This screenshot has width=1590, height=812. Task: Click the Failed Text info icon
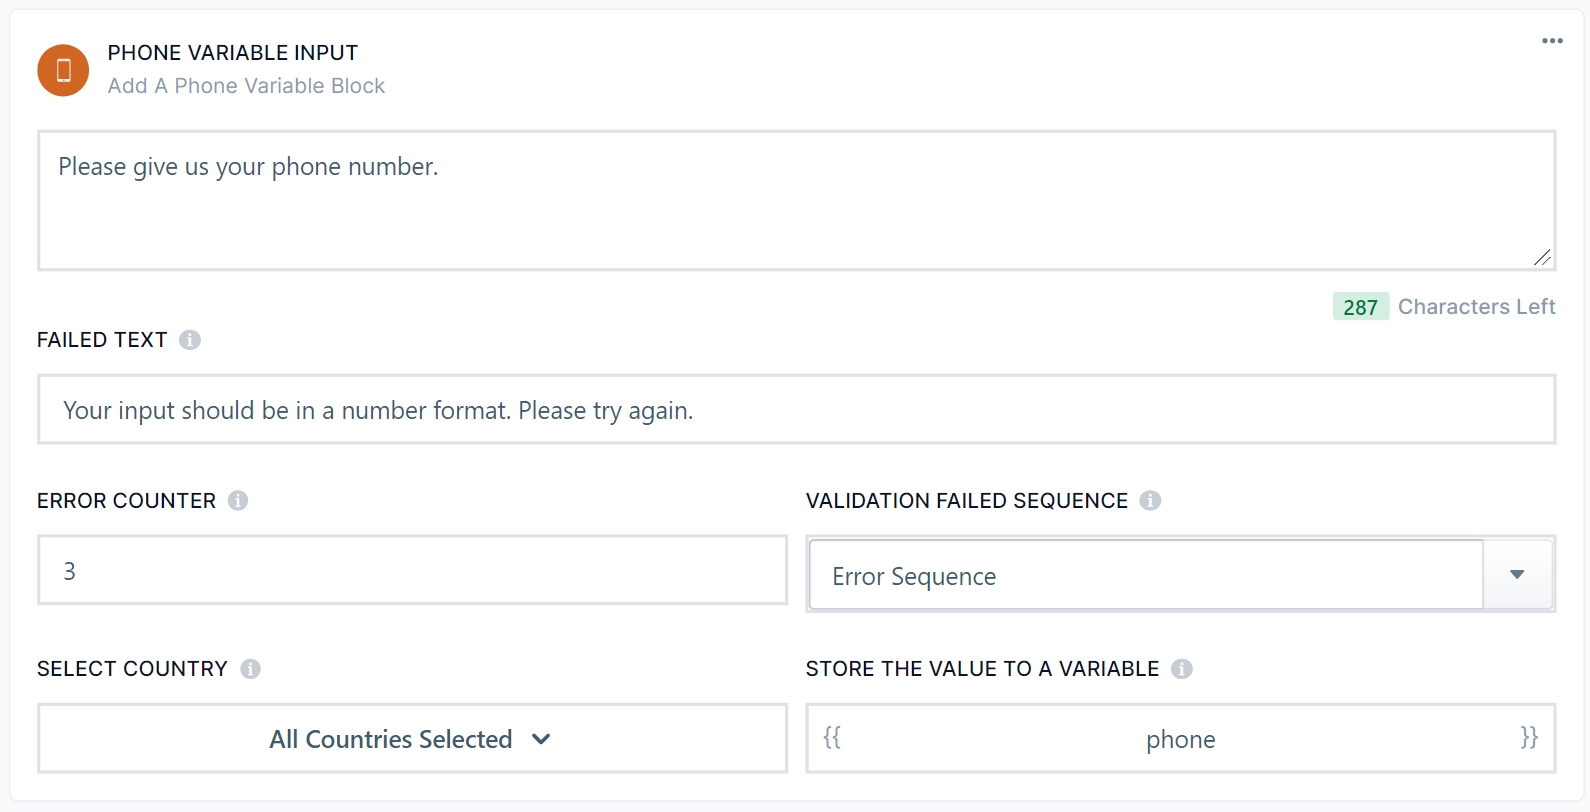(190, 340)
